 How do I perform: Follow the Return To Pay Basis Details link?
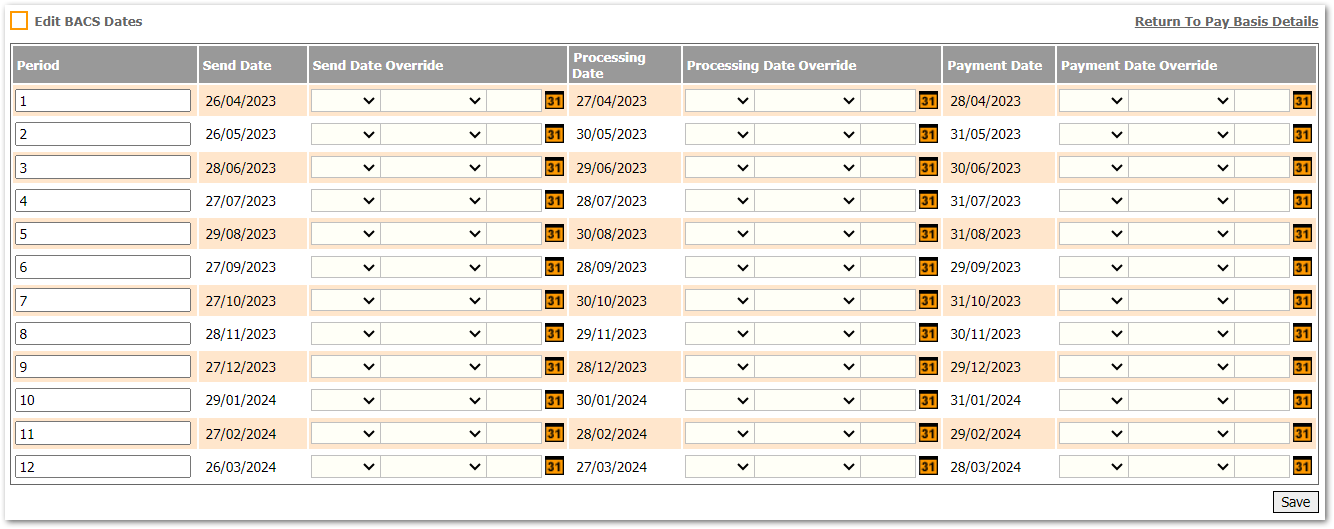(x=1226, y=21)
